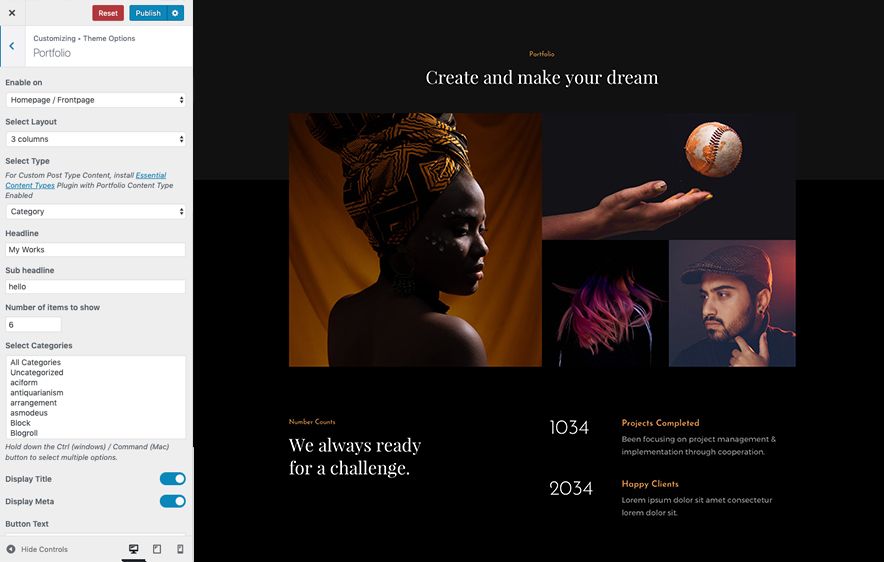884x562 pixels.
Task: Click the Number of items input
Action: (x=33, y=325)
